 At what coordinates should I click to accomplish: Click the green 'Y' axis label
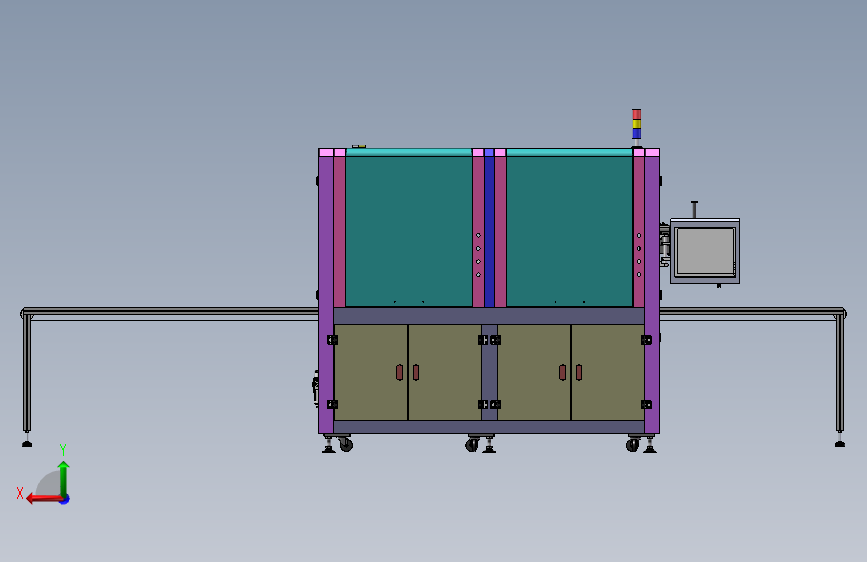(63, 450)
